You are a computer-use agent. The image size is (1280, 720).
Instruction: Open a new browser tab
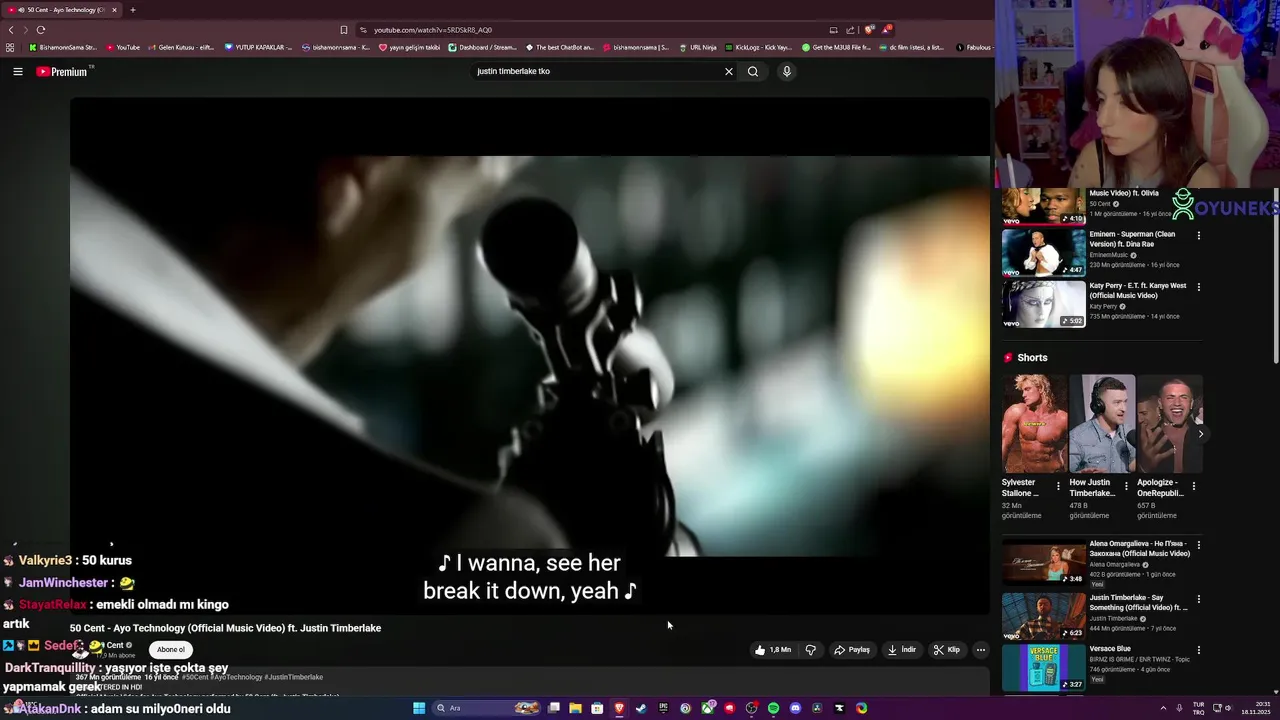(132, 10)
